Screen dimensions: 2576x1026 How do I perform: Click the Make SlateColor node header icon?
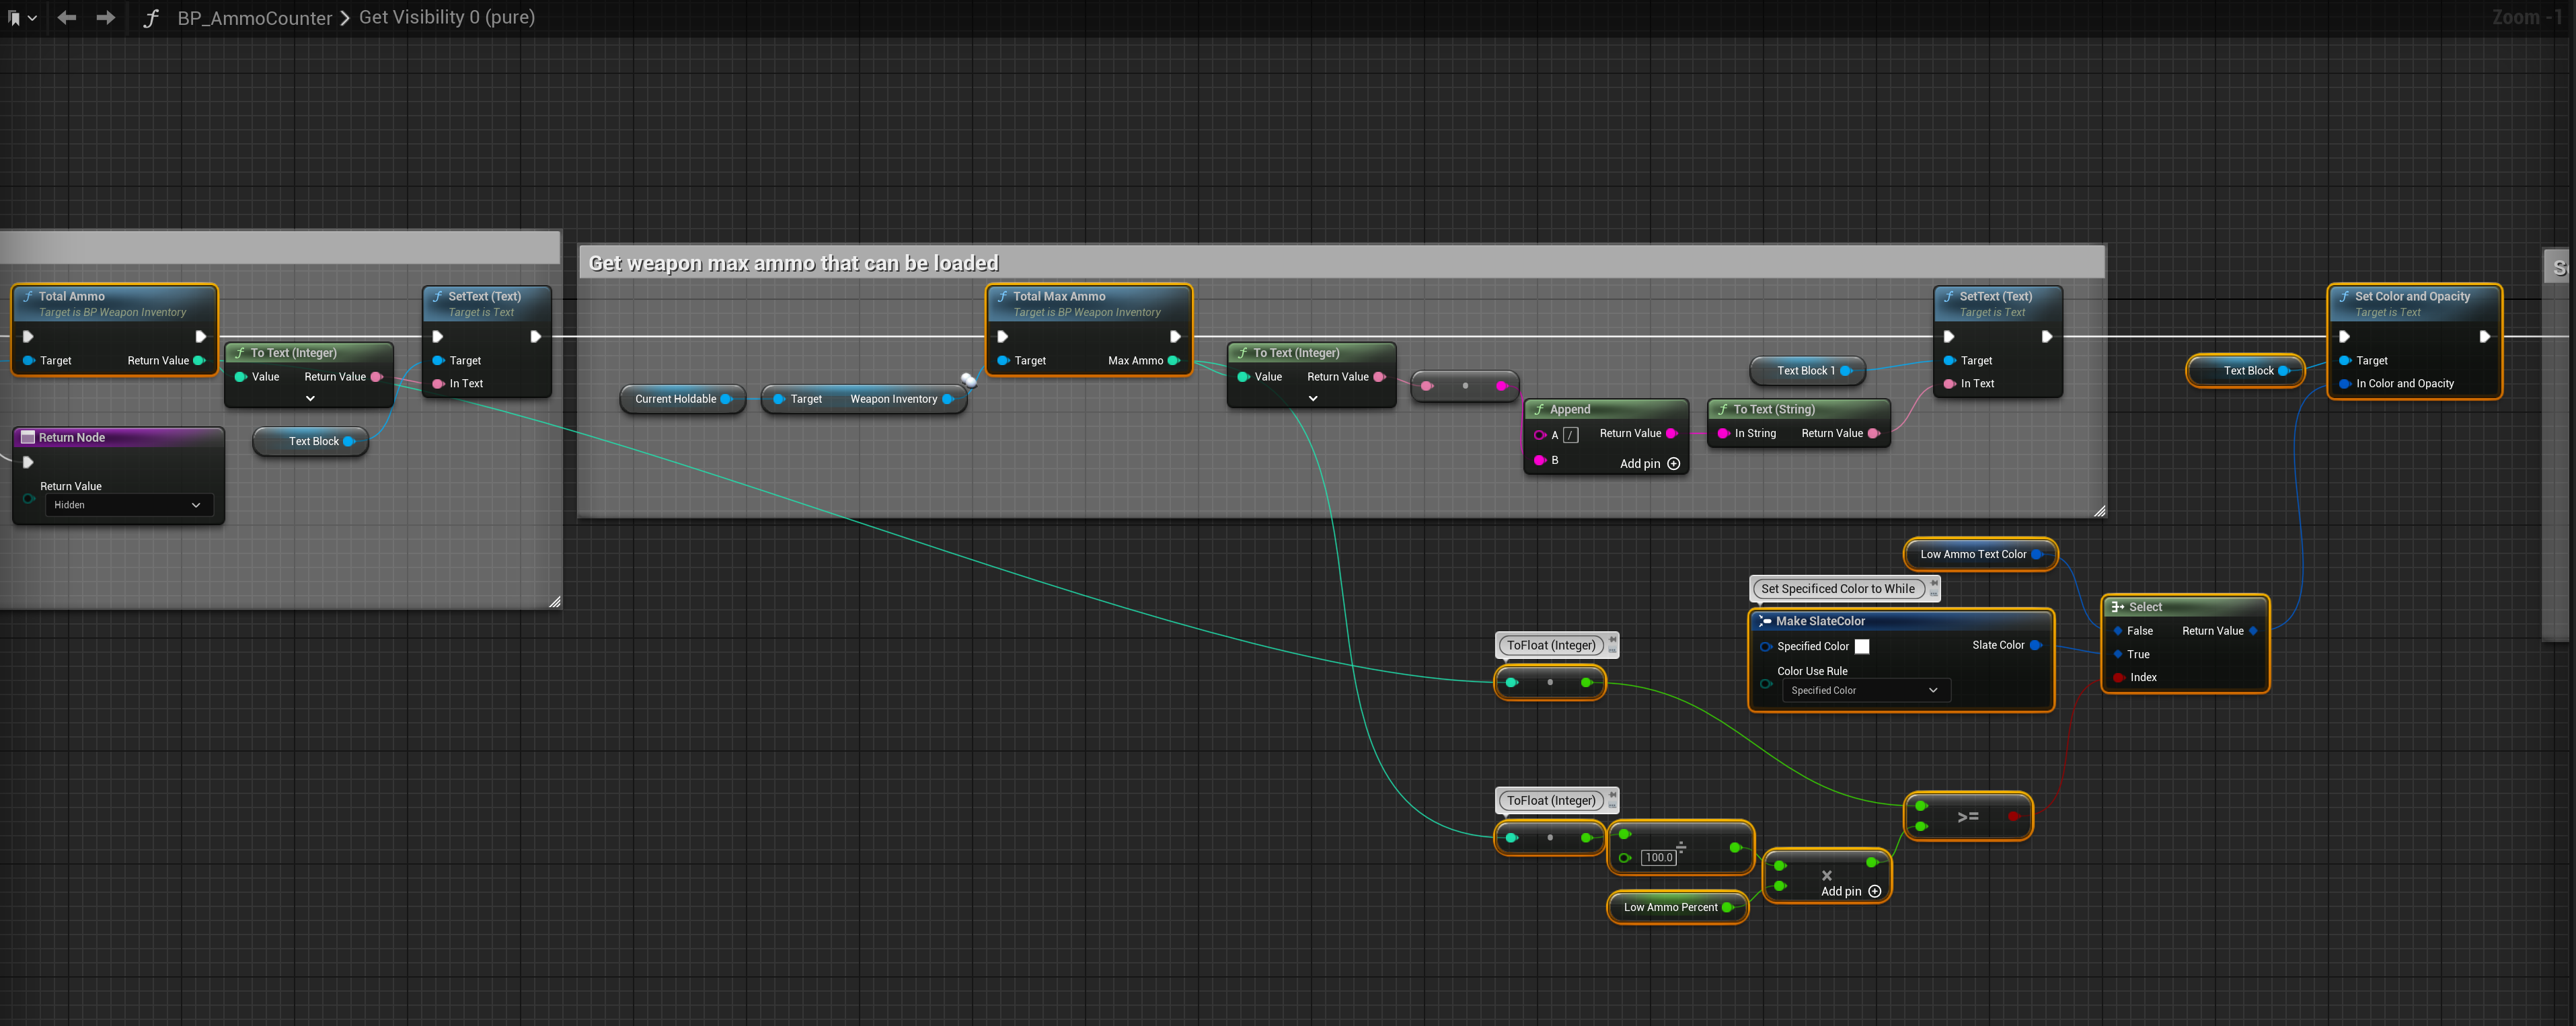1765,621
